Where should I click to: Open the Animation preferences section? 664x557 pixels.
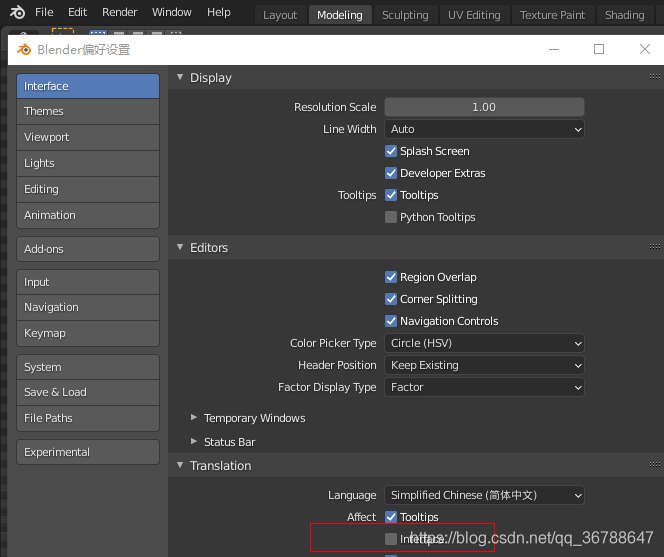coord(88,215)
